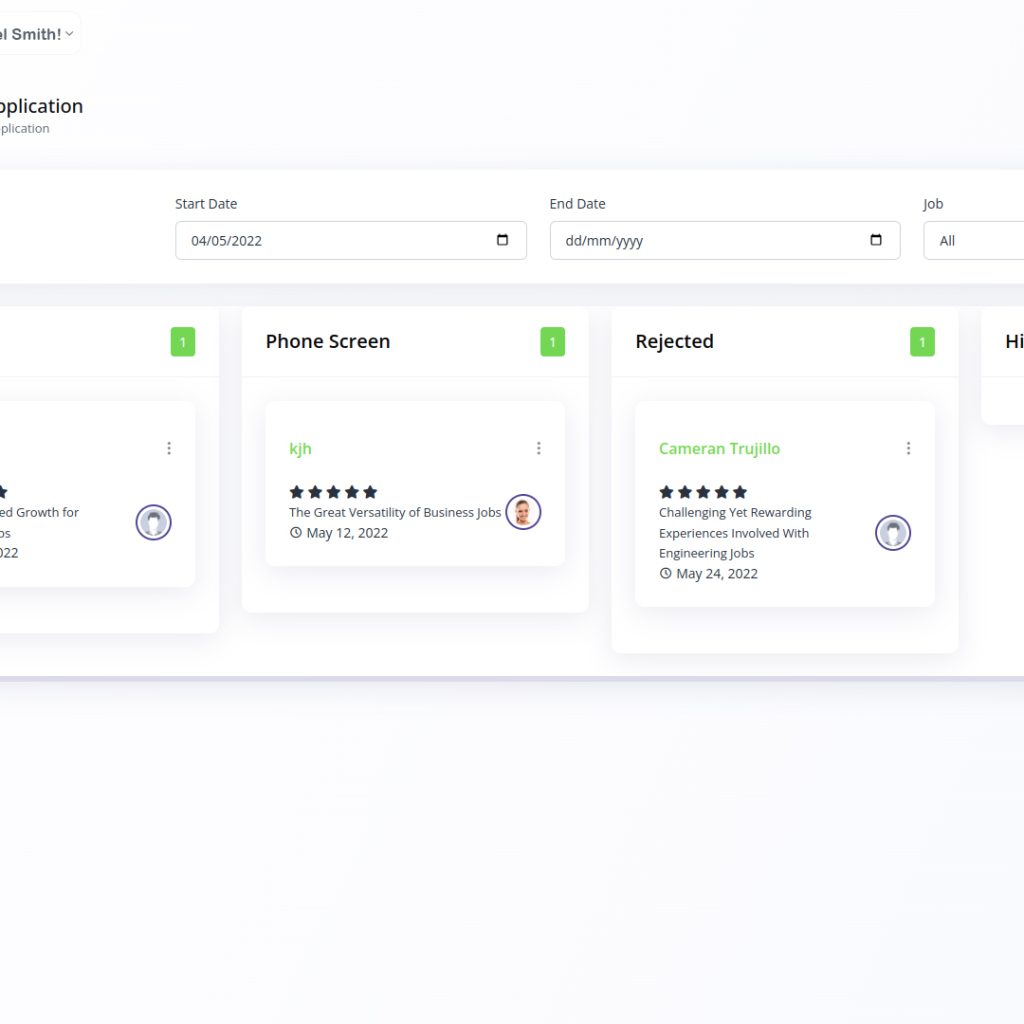Open the End Date calendar picker icon
Image resolution: width=1024 pixels, height=1024 pixels.
pos(876,240)
